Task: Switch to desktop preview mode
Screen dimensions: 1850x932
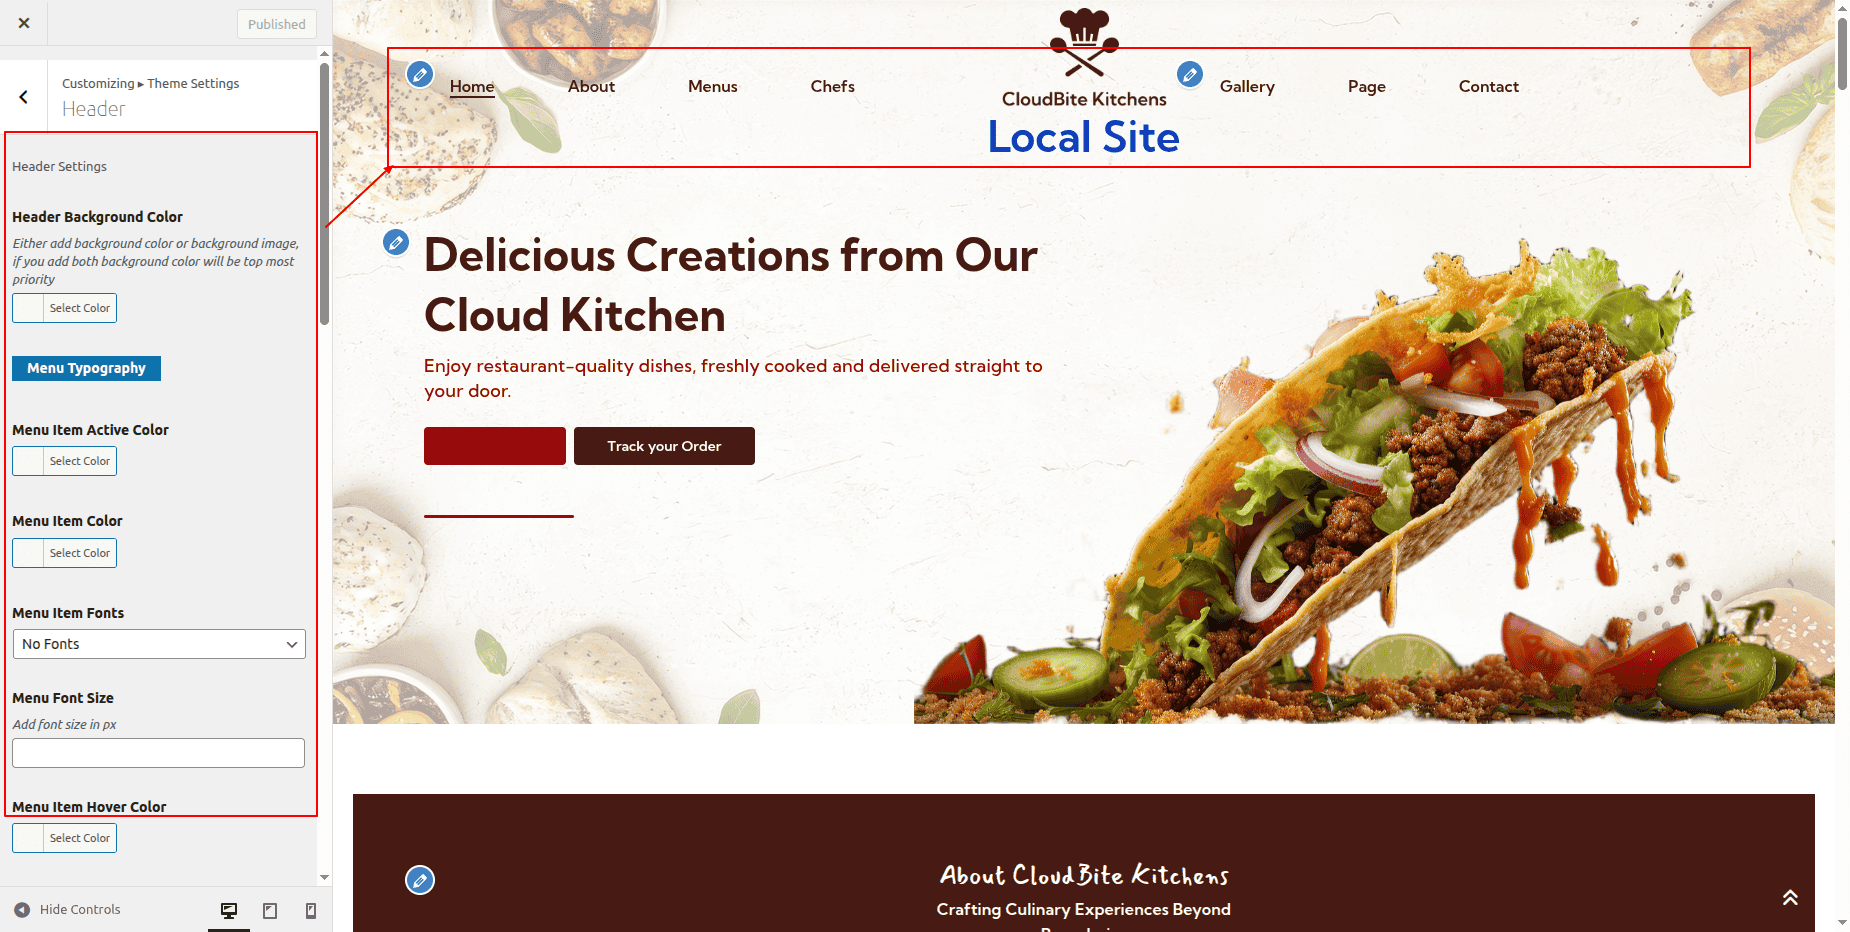Action: 229,910
